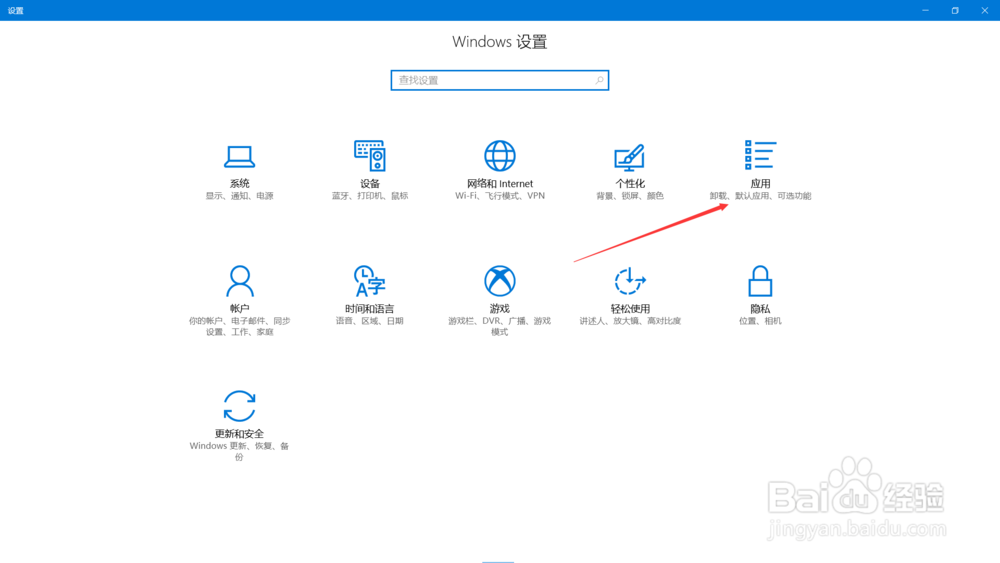Screen dimensions: 1000x563
Task: Click the 轻松使用 label
Action: click(x=630, y=309)
